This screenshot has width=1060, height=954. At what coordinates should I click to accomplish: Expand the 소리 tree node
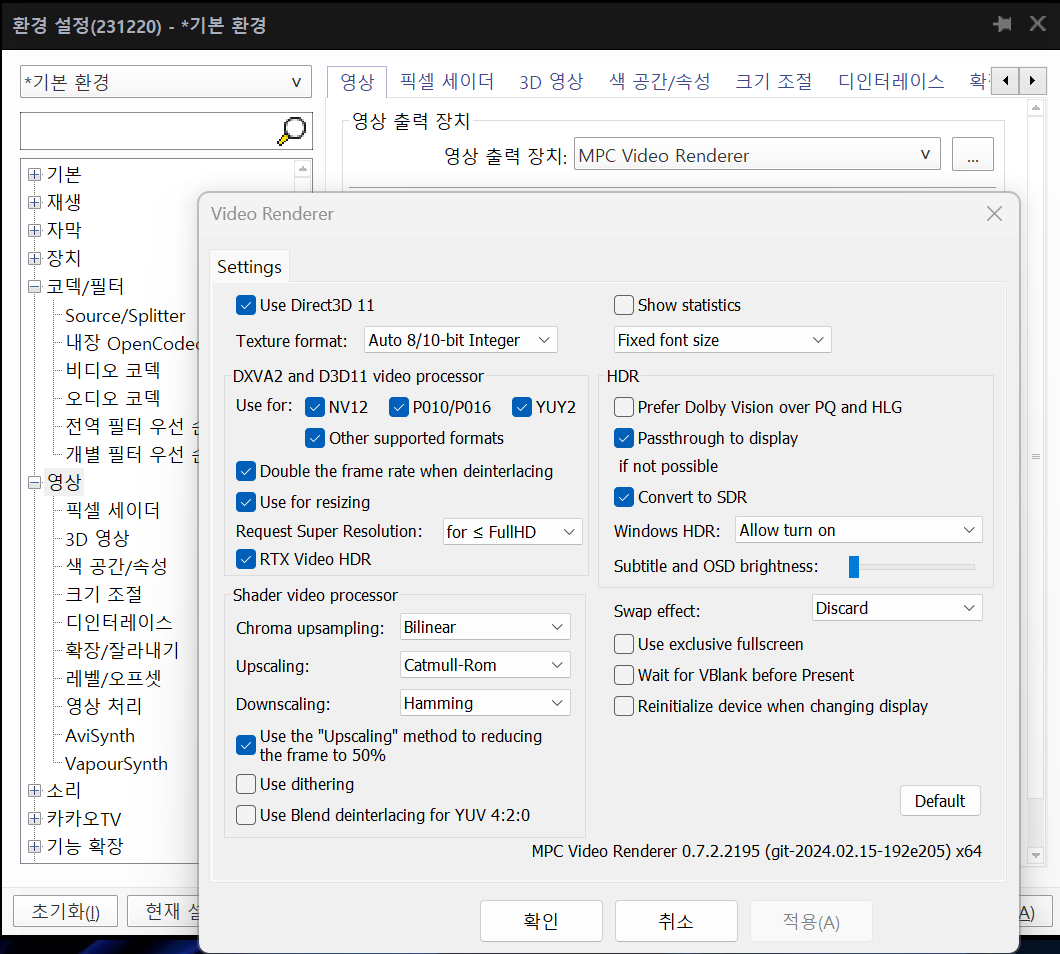pyautogui.click(x=34, y=790)
